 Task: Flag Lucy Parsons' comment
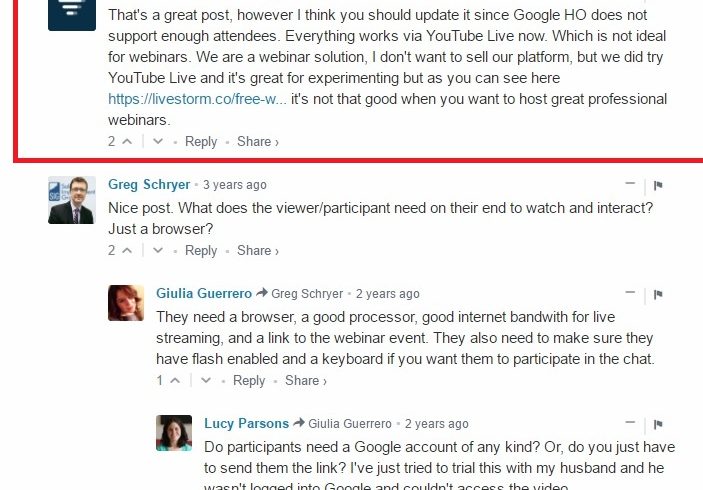[658, 424]
